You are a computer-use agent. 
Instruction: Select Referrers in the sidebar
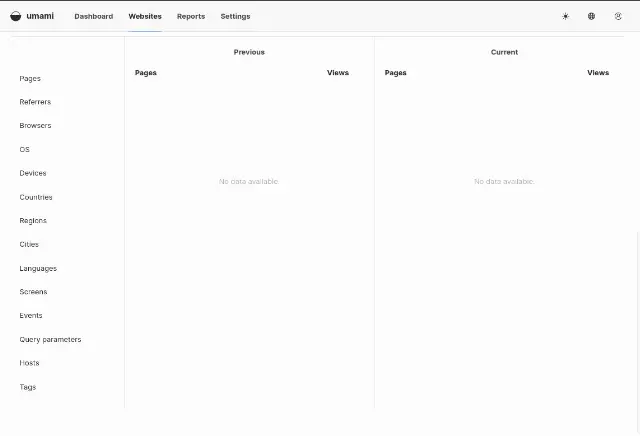pos(35,102)
